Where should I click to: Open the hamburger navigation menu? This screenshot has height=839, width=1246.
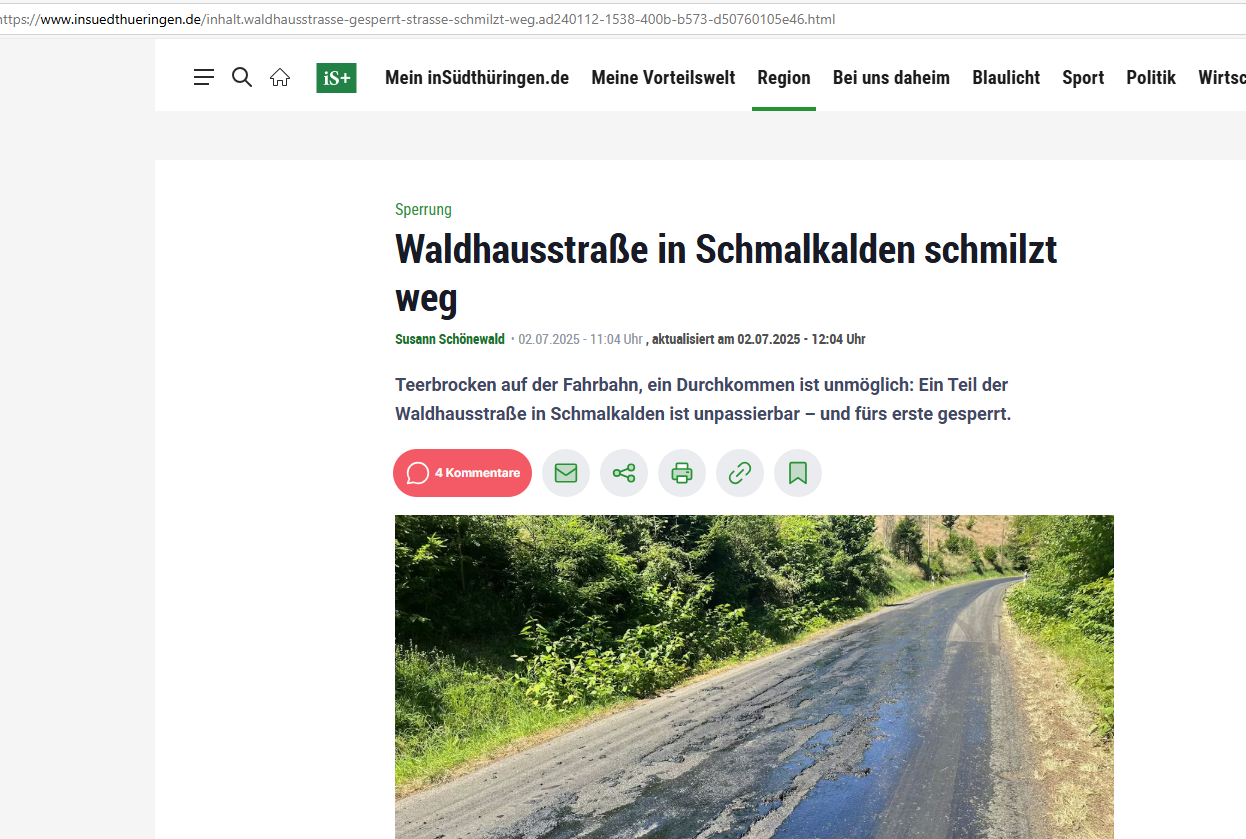coord(204,77)
